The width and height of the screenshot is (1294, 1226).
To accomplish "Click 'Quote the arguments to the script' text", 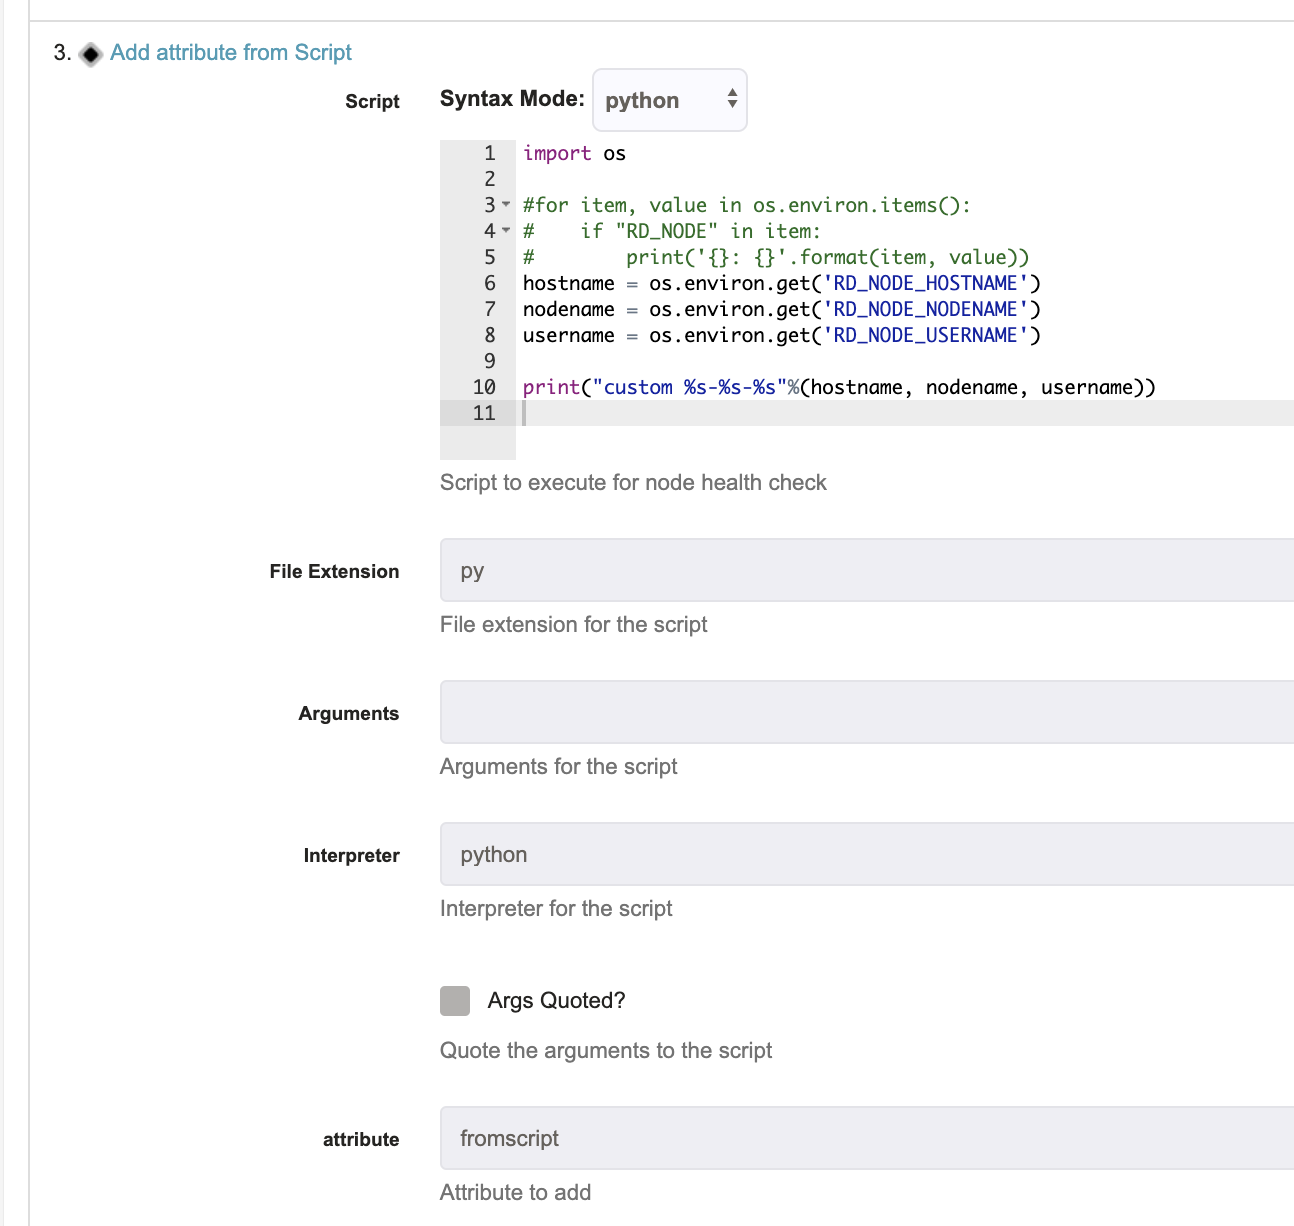I will pos(606,1050).
